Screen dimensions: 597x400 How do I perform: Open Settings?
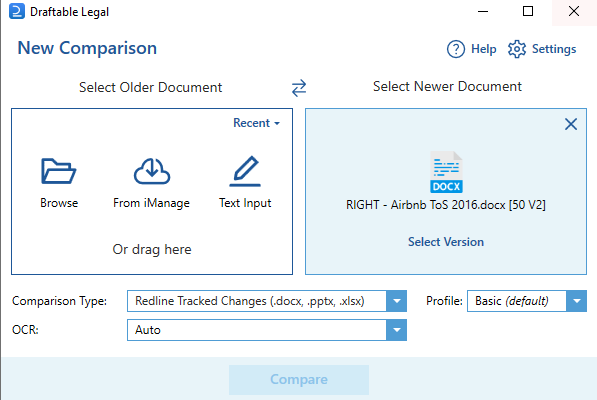tap(542, 49)
